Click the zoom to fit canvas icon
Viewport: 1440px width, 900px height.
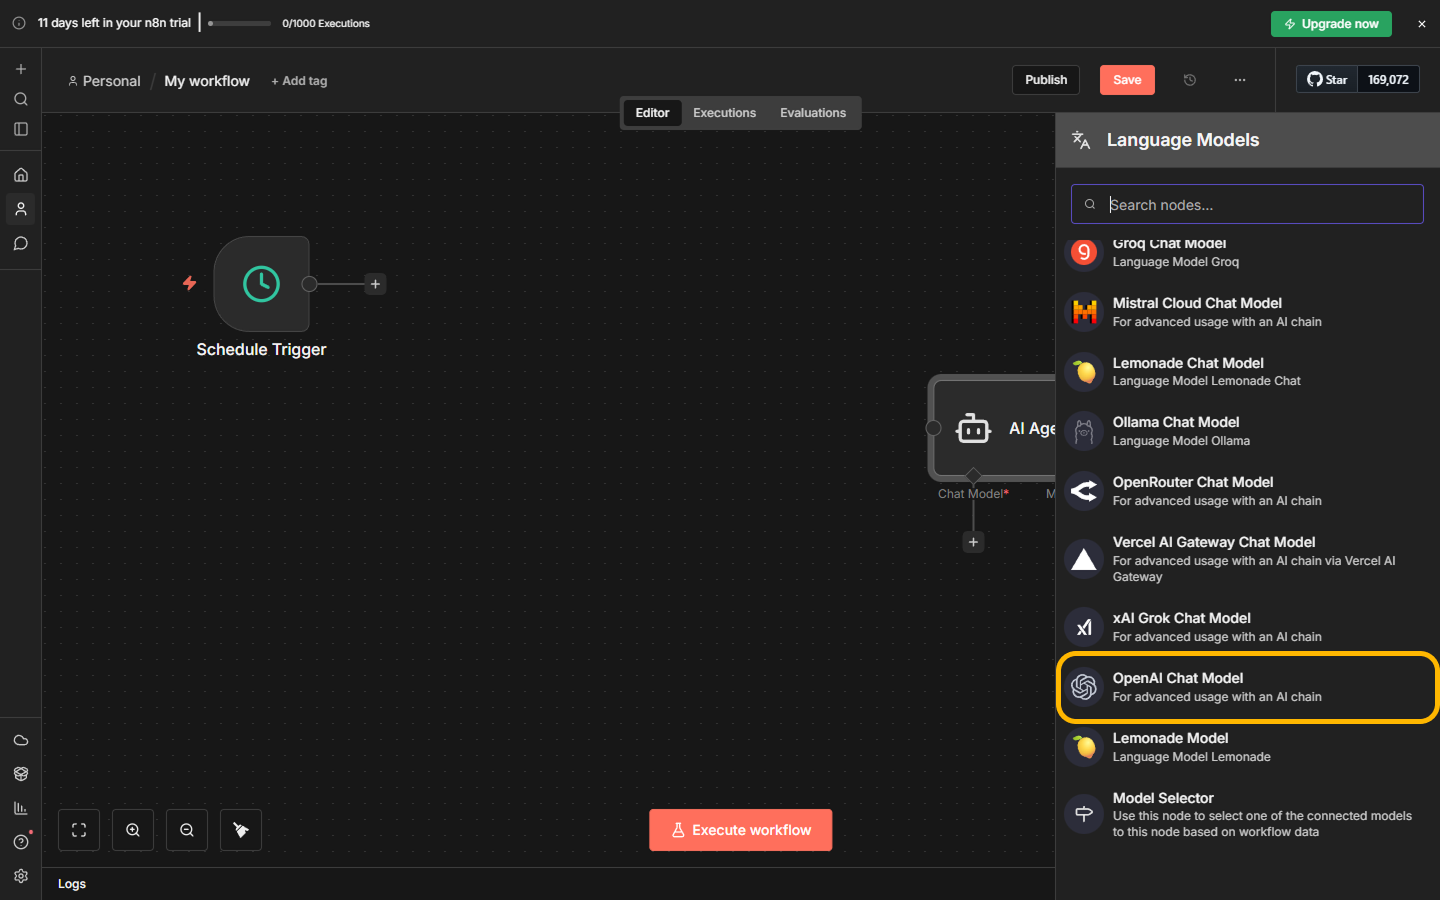click(79, 830)
